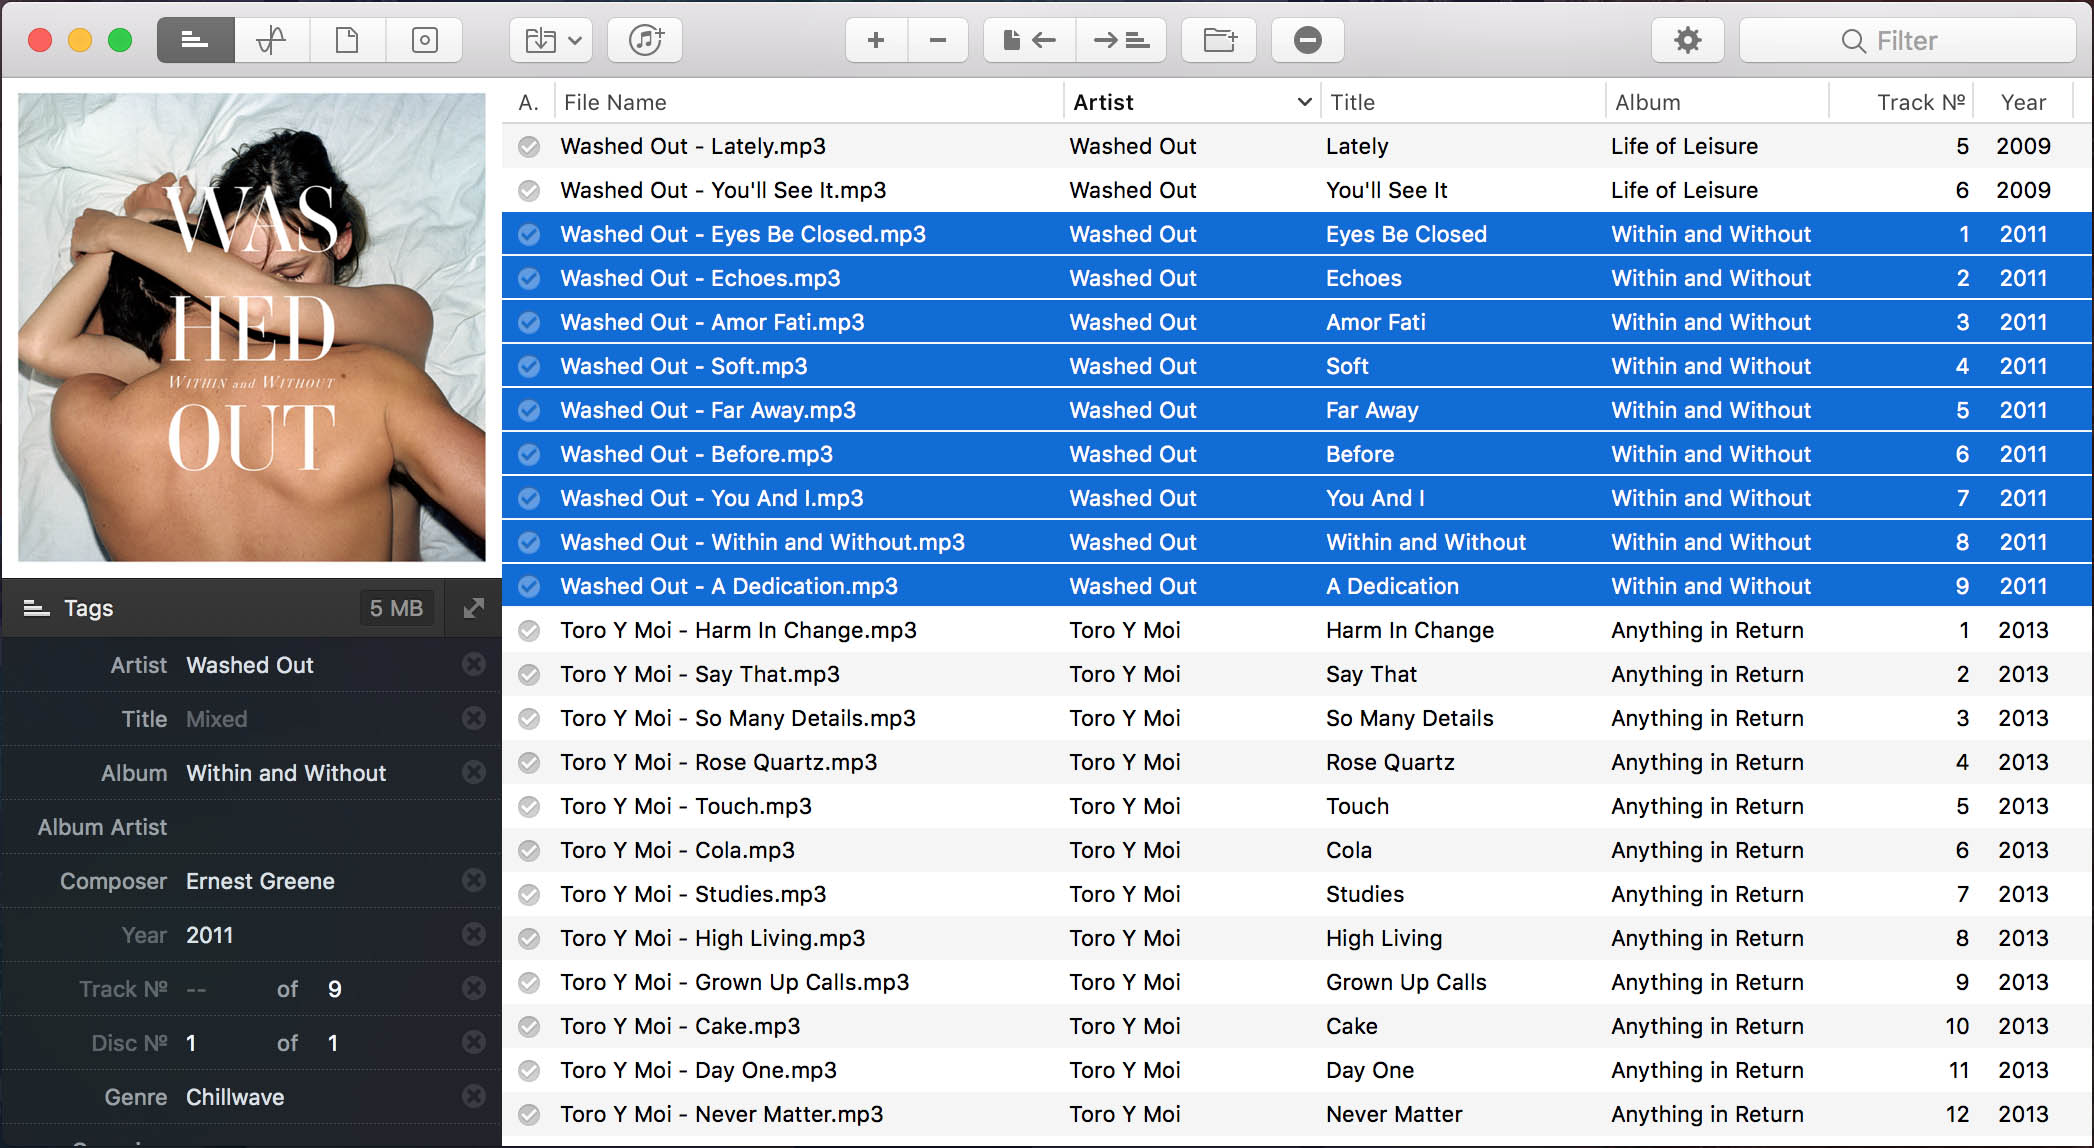2094x1148 pixels.
Task: Select file Toro Y Moi - Say That.mp3
Action: [700, 674]
